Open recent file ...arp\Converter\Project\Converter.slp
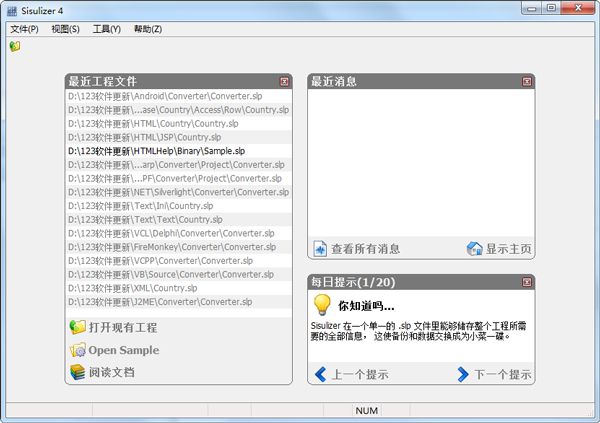 pos(179,165)
